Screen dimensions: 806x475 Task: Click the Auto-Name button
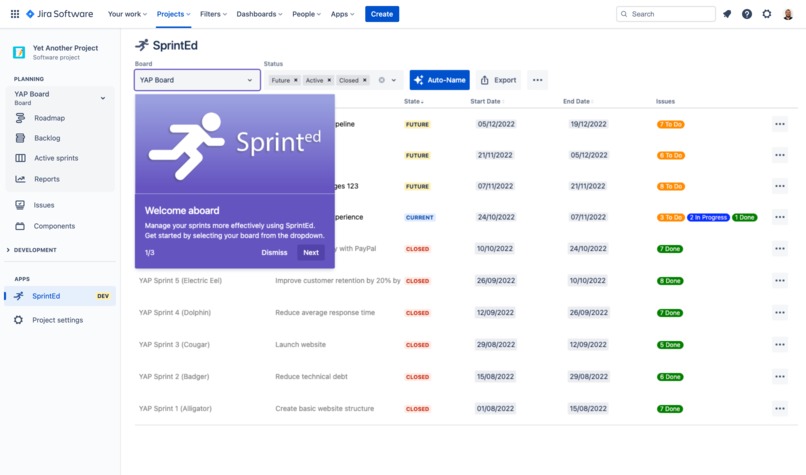[439, 80]
